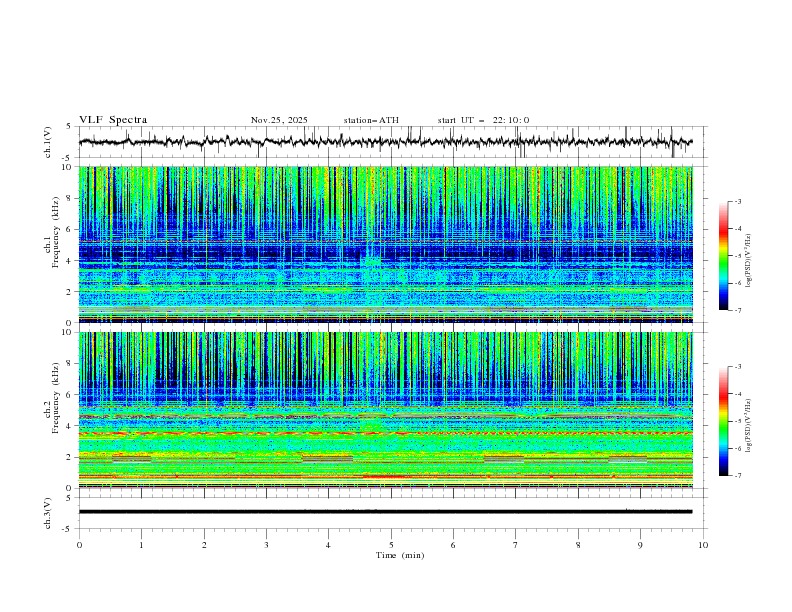Click the -3 value atop the ch.1 colorbar
The width and height of the screenshot is (792, 612).
(736, 202)
